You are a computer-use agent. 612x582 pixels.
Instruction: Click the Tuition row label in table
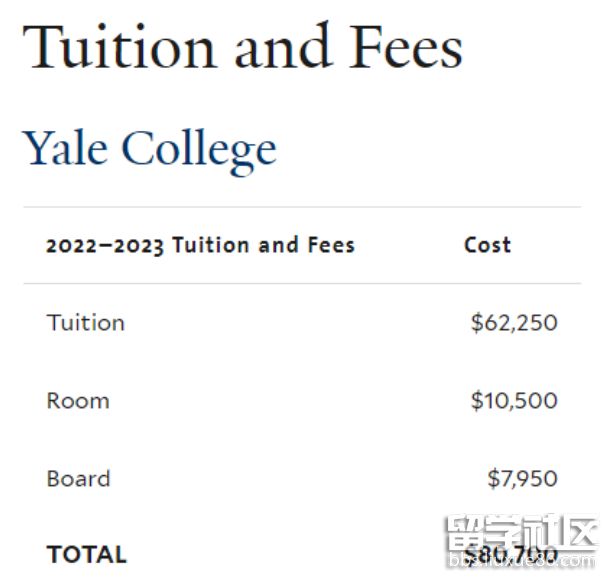click(x=86, y=323)
